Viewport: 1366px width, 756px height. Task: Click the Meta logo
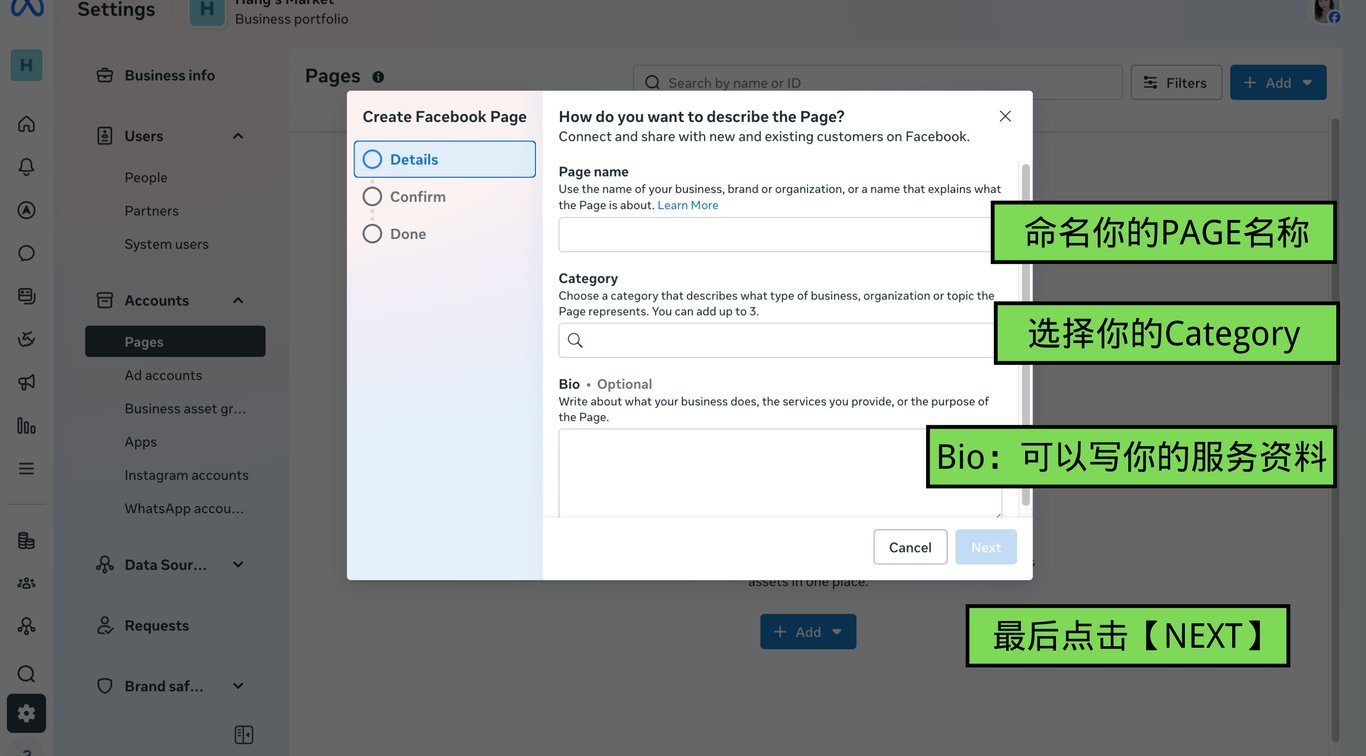click(x=27, y=8)
